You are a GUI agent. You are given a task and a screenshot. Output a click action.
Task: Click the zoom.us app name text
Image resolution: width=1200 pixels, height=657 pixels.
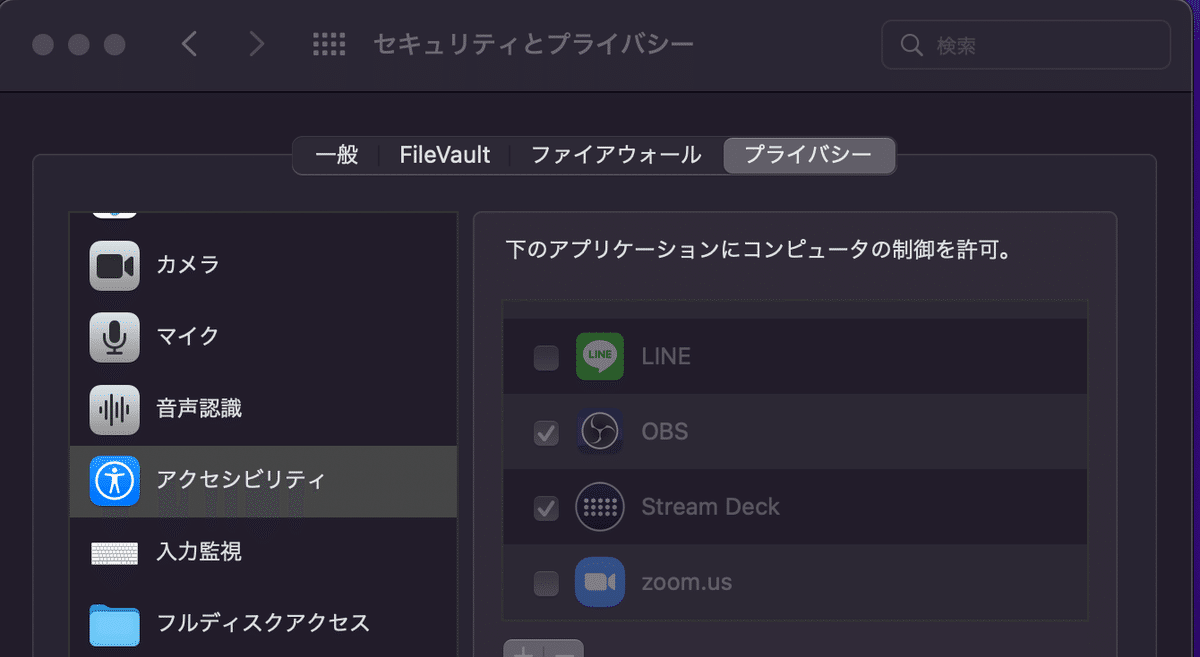coord(686,582)
